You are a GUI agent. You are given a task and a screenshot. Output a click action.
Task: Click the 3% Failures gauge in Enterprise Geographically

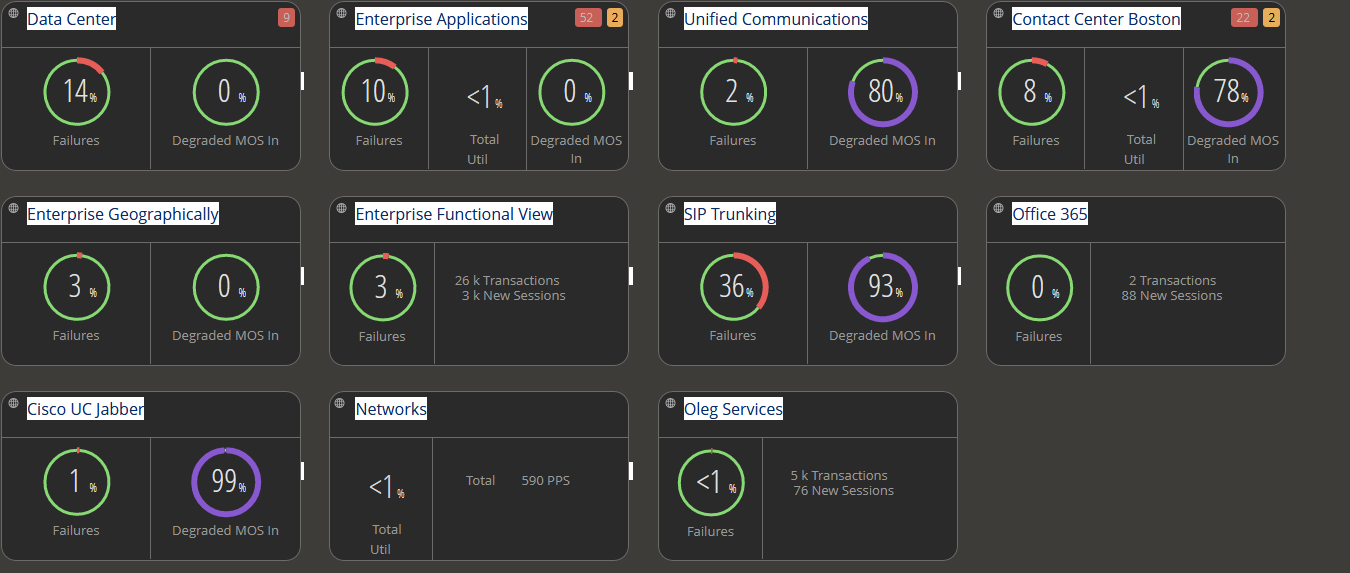77,286
